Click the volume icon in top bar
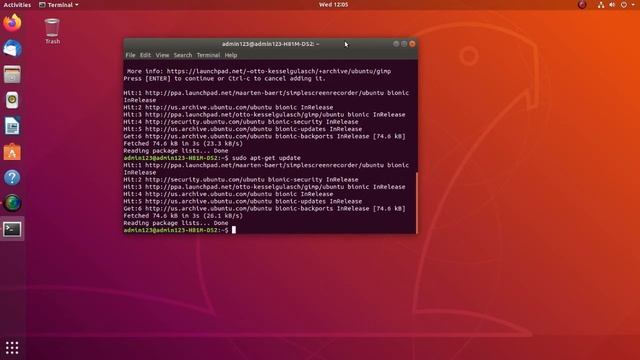Viewport: 640px width, 360px height. tap(612, 5)
